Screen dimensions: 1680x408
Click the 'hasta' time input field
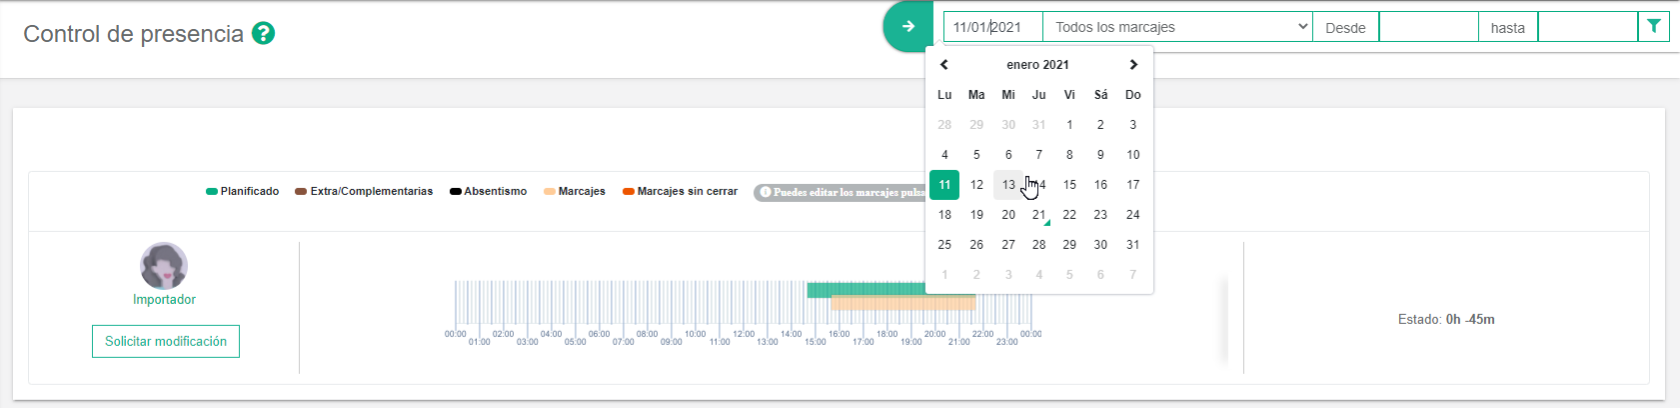pyautogui.click(x=1587, y=27)
